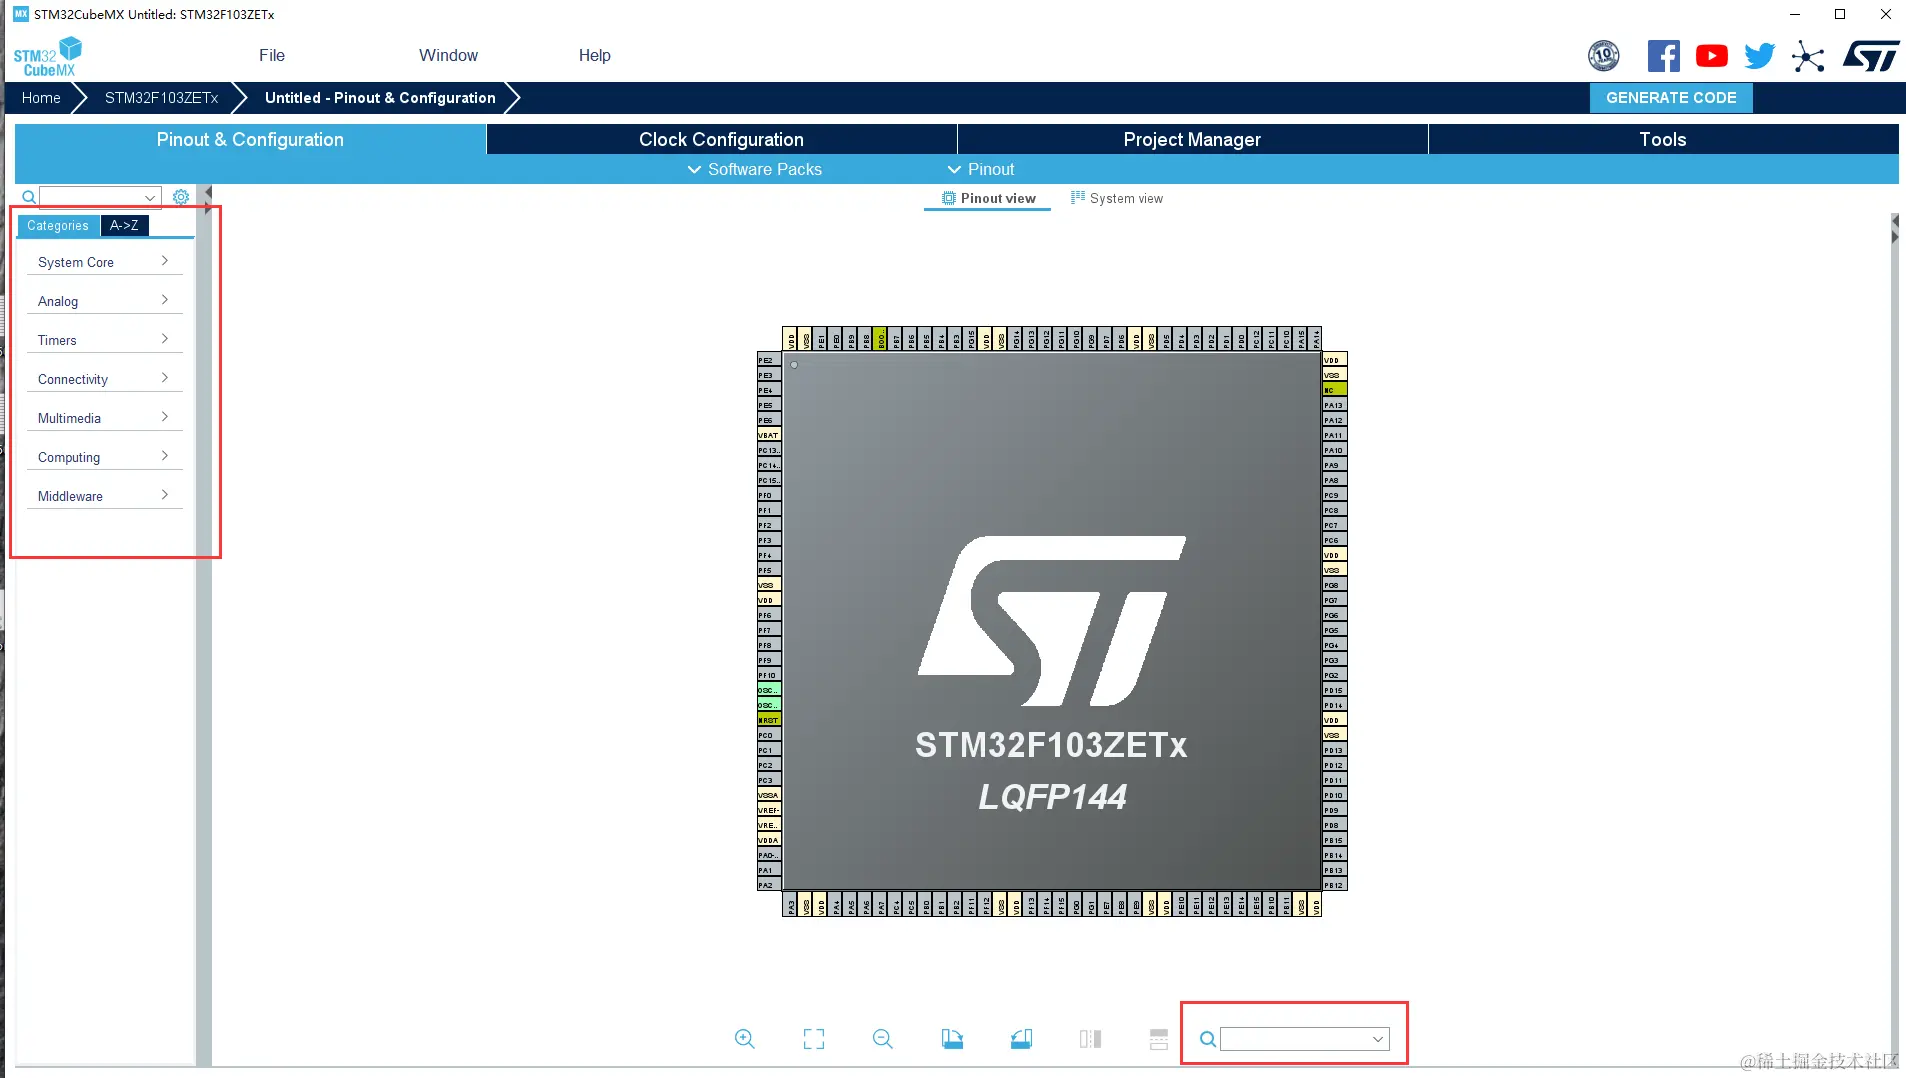Expand the Timers category

pyautogui.click(x=104, y=340)
